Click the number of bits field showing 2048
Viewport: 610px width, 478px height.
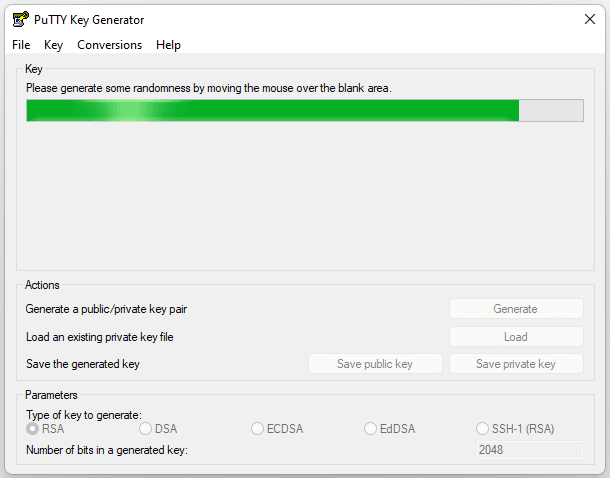click(529, 450)
